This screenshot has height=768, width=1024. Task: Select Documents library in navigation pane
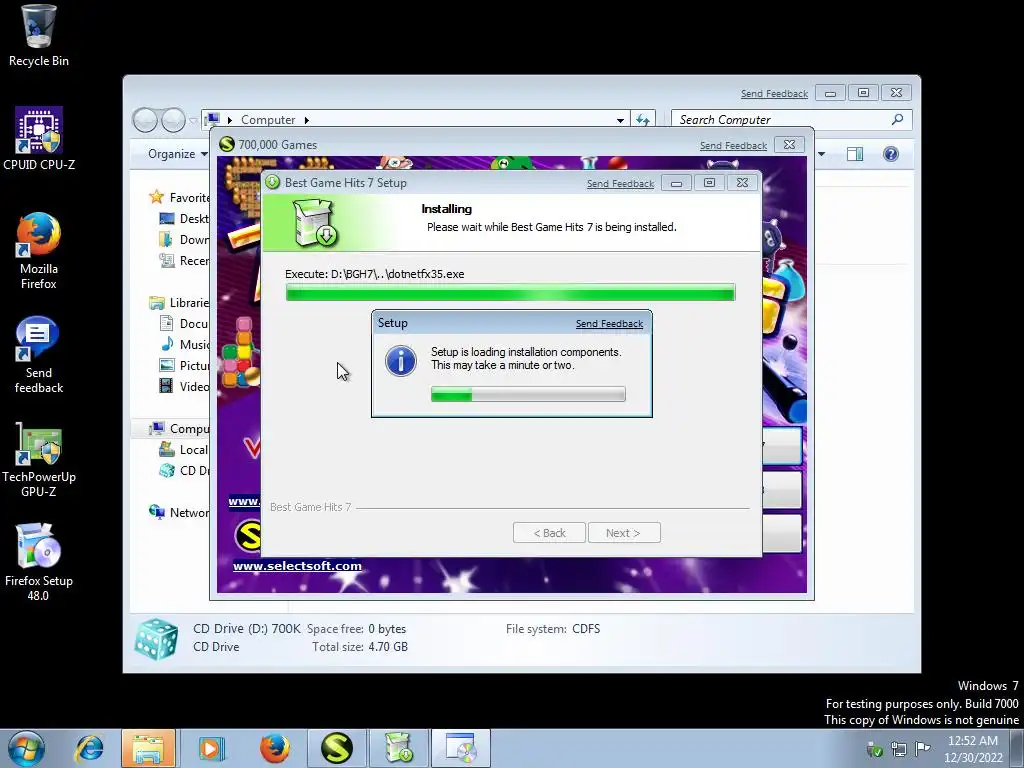pos(185,323)
